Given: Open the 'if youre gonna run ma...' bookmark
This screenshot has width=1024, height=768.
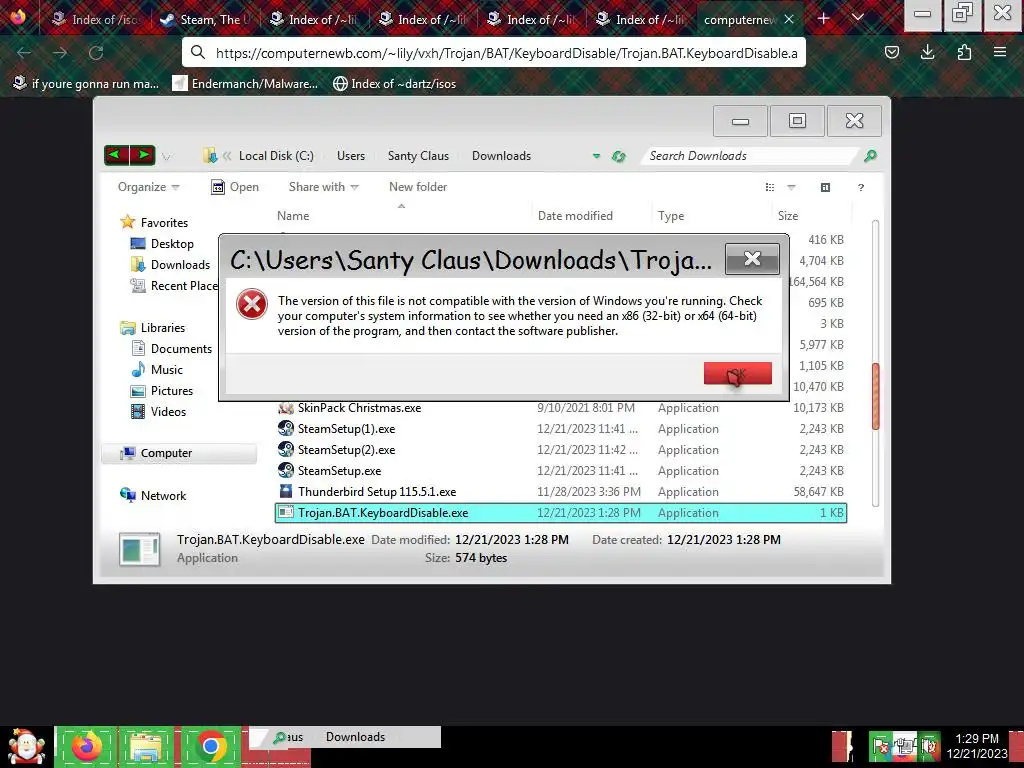Looking at the screenshot, I should point(86,84).
